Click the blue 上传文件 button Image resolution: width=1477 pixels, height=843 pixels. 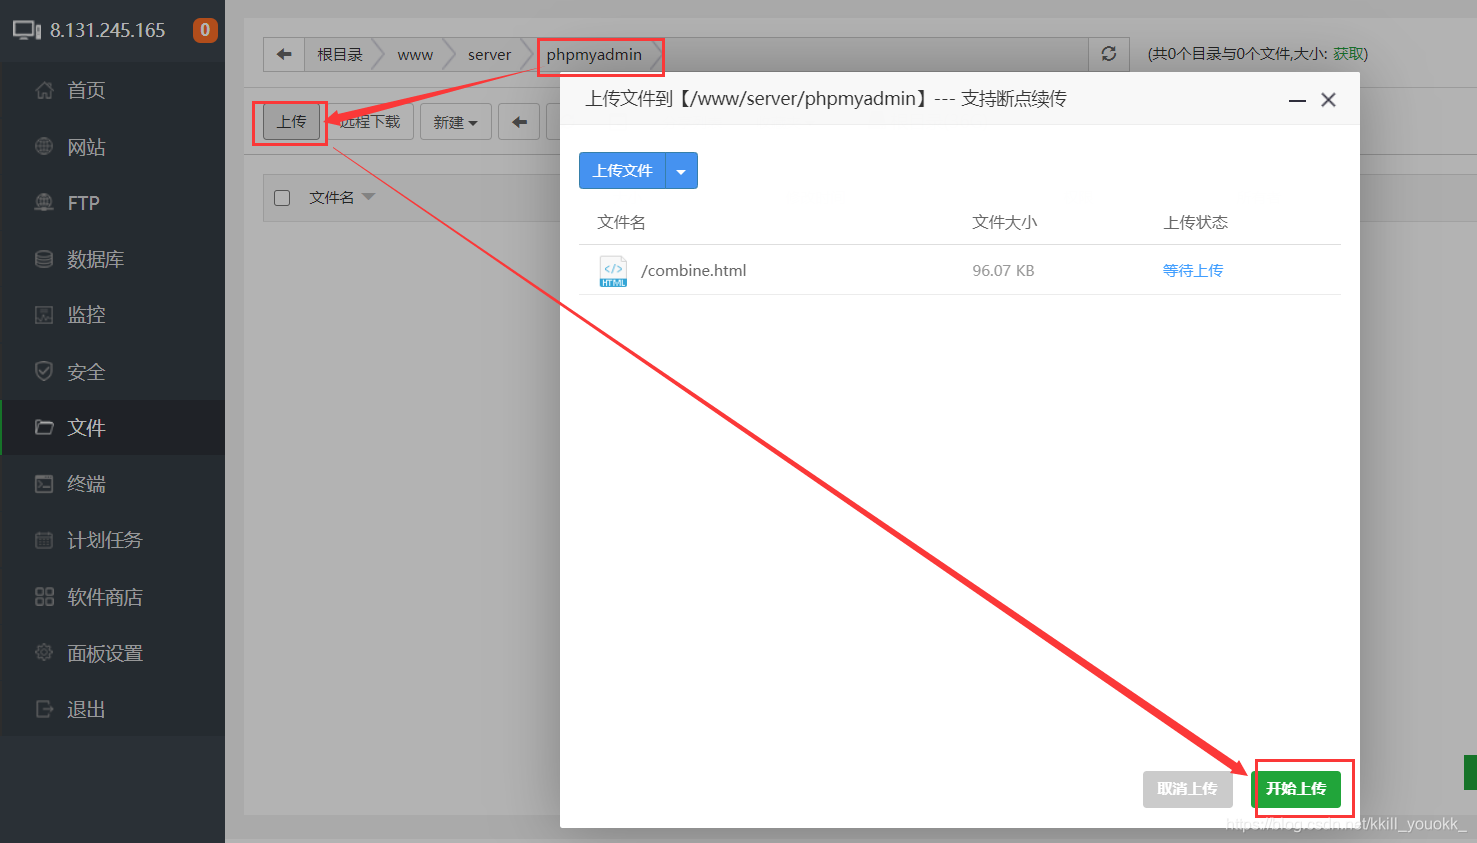click(622, 171)
